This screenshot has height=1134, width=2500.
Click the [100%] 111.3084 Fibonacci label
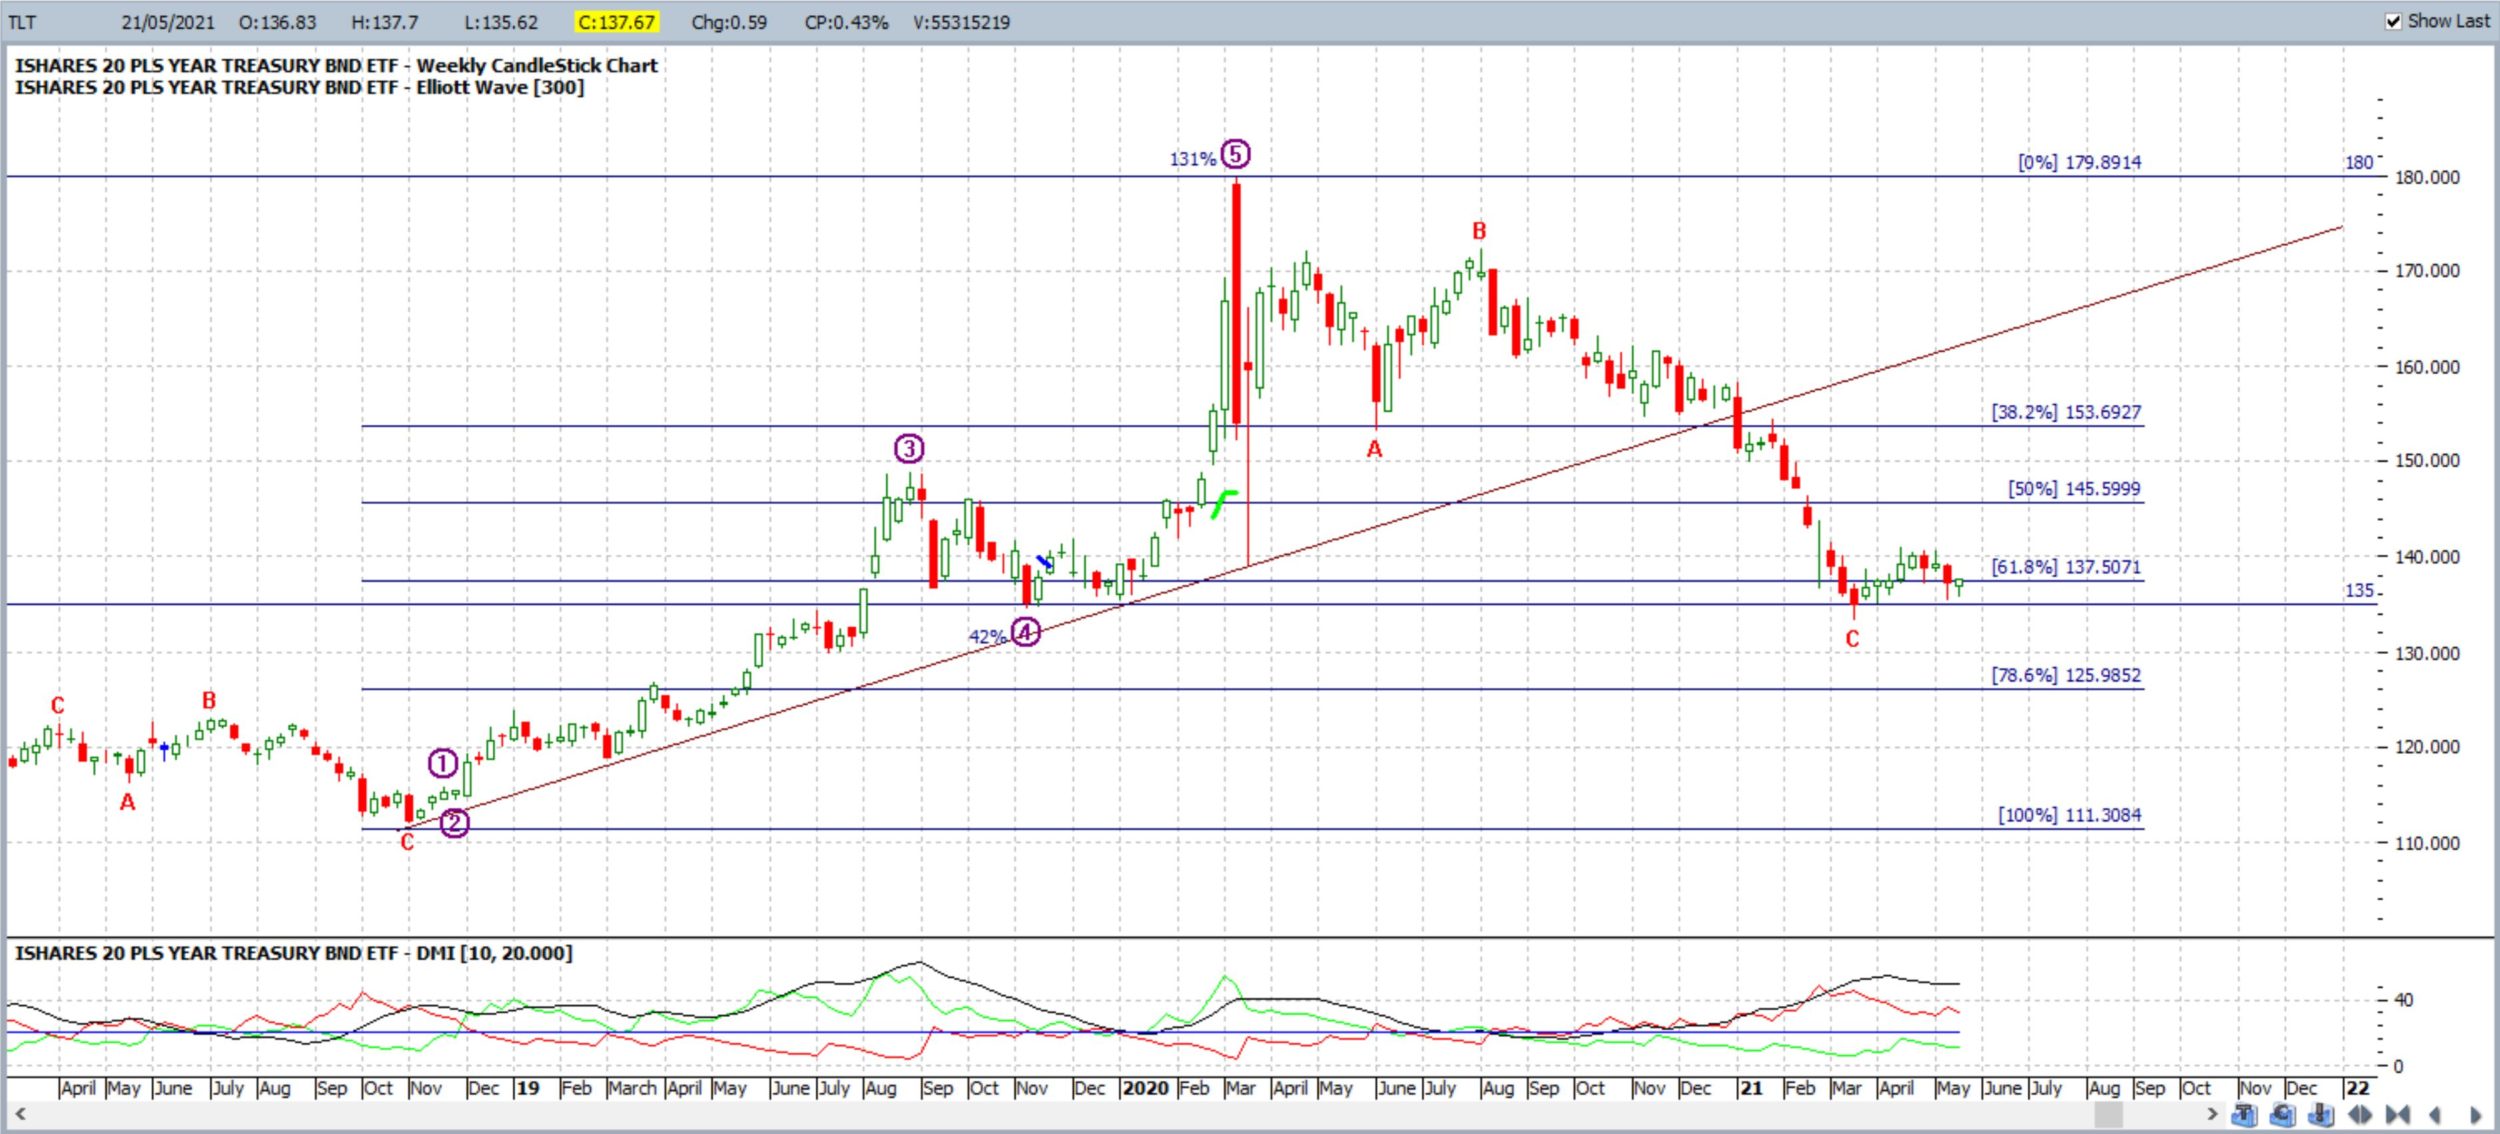coord(2070,815)
